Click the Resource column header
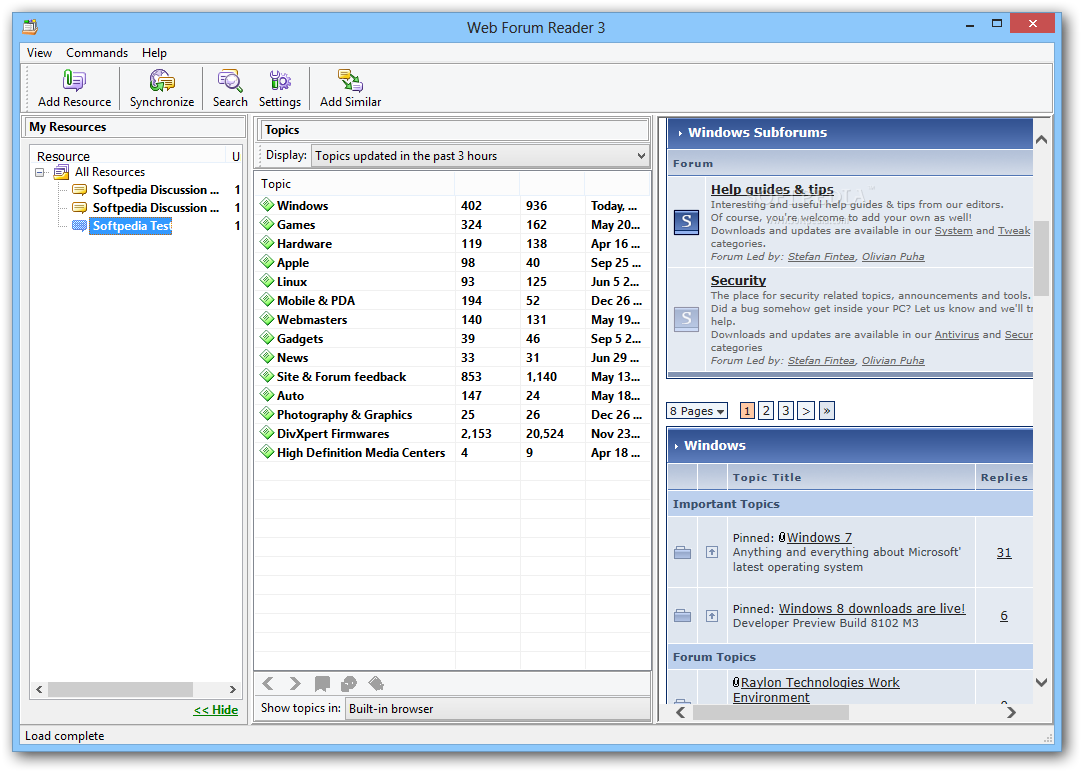 (128, 157)
